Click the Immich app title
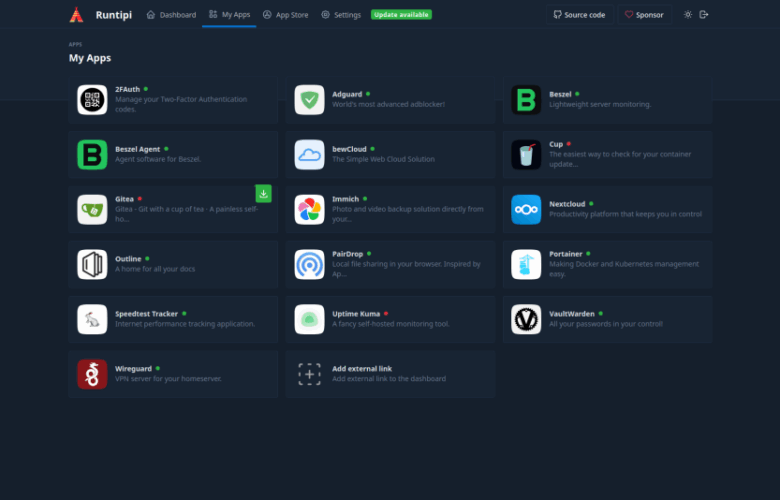Viewport: 780px width, 500px height. (345, 199)
